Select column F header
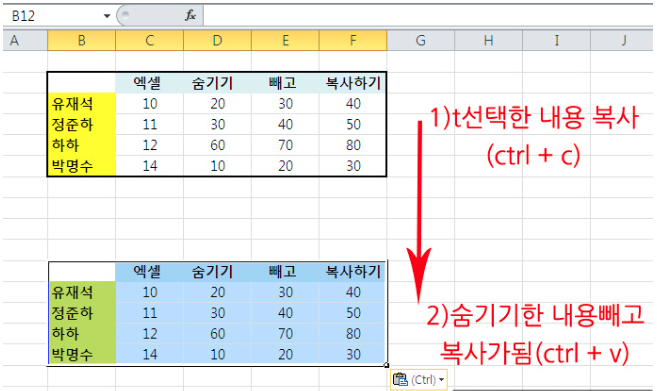The width and height of the screenshot is (657, 391). [x=353, y=41]
